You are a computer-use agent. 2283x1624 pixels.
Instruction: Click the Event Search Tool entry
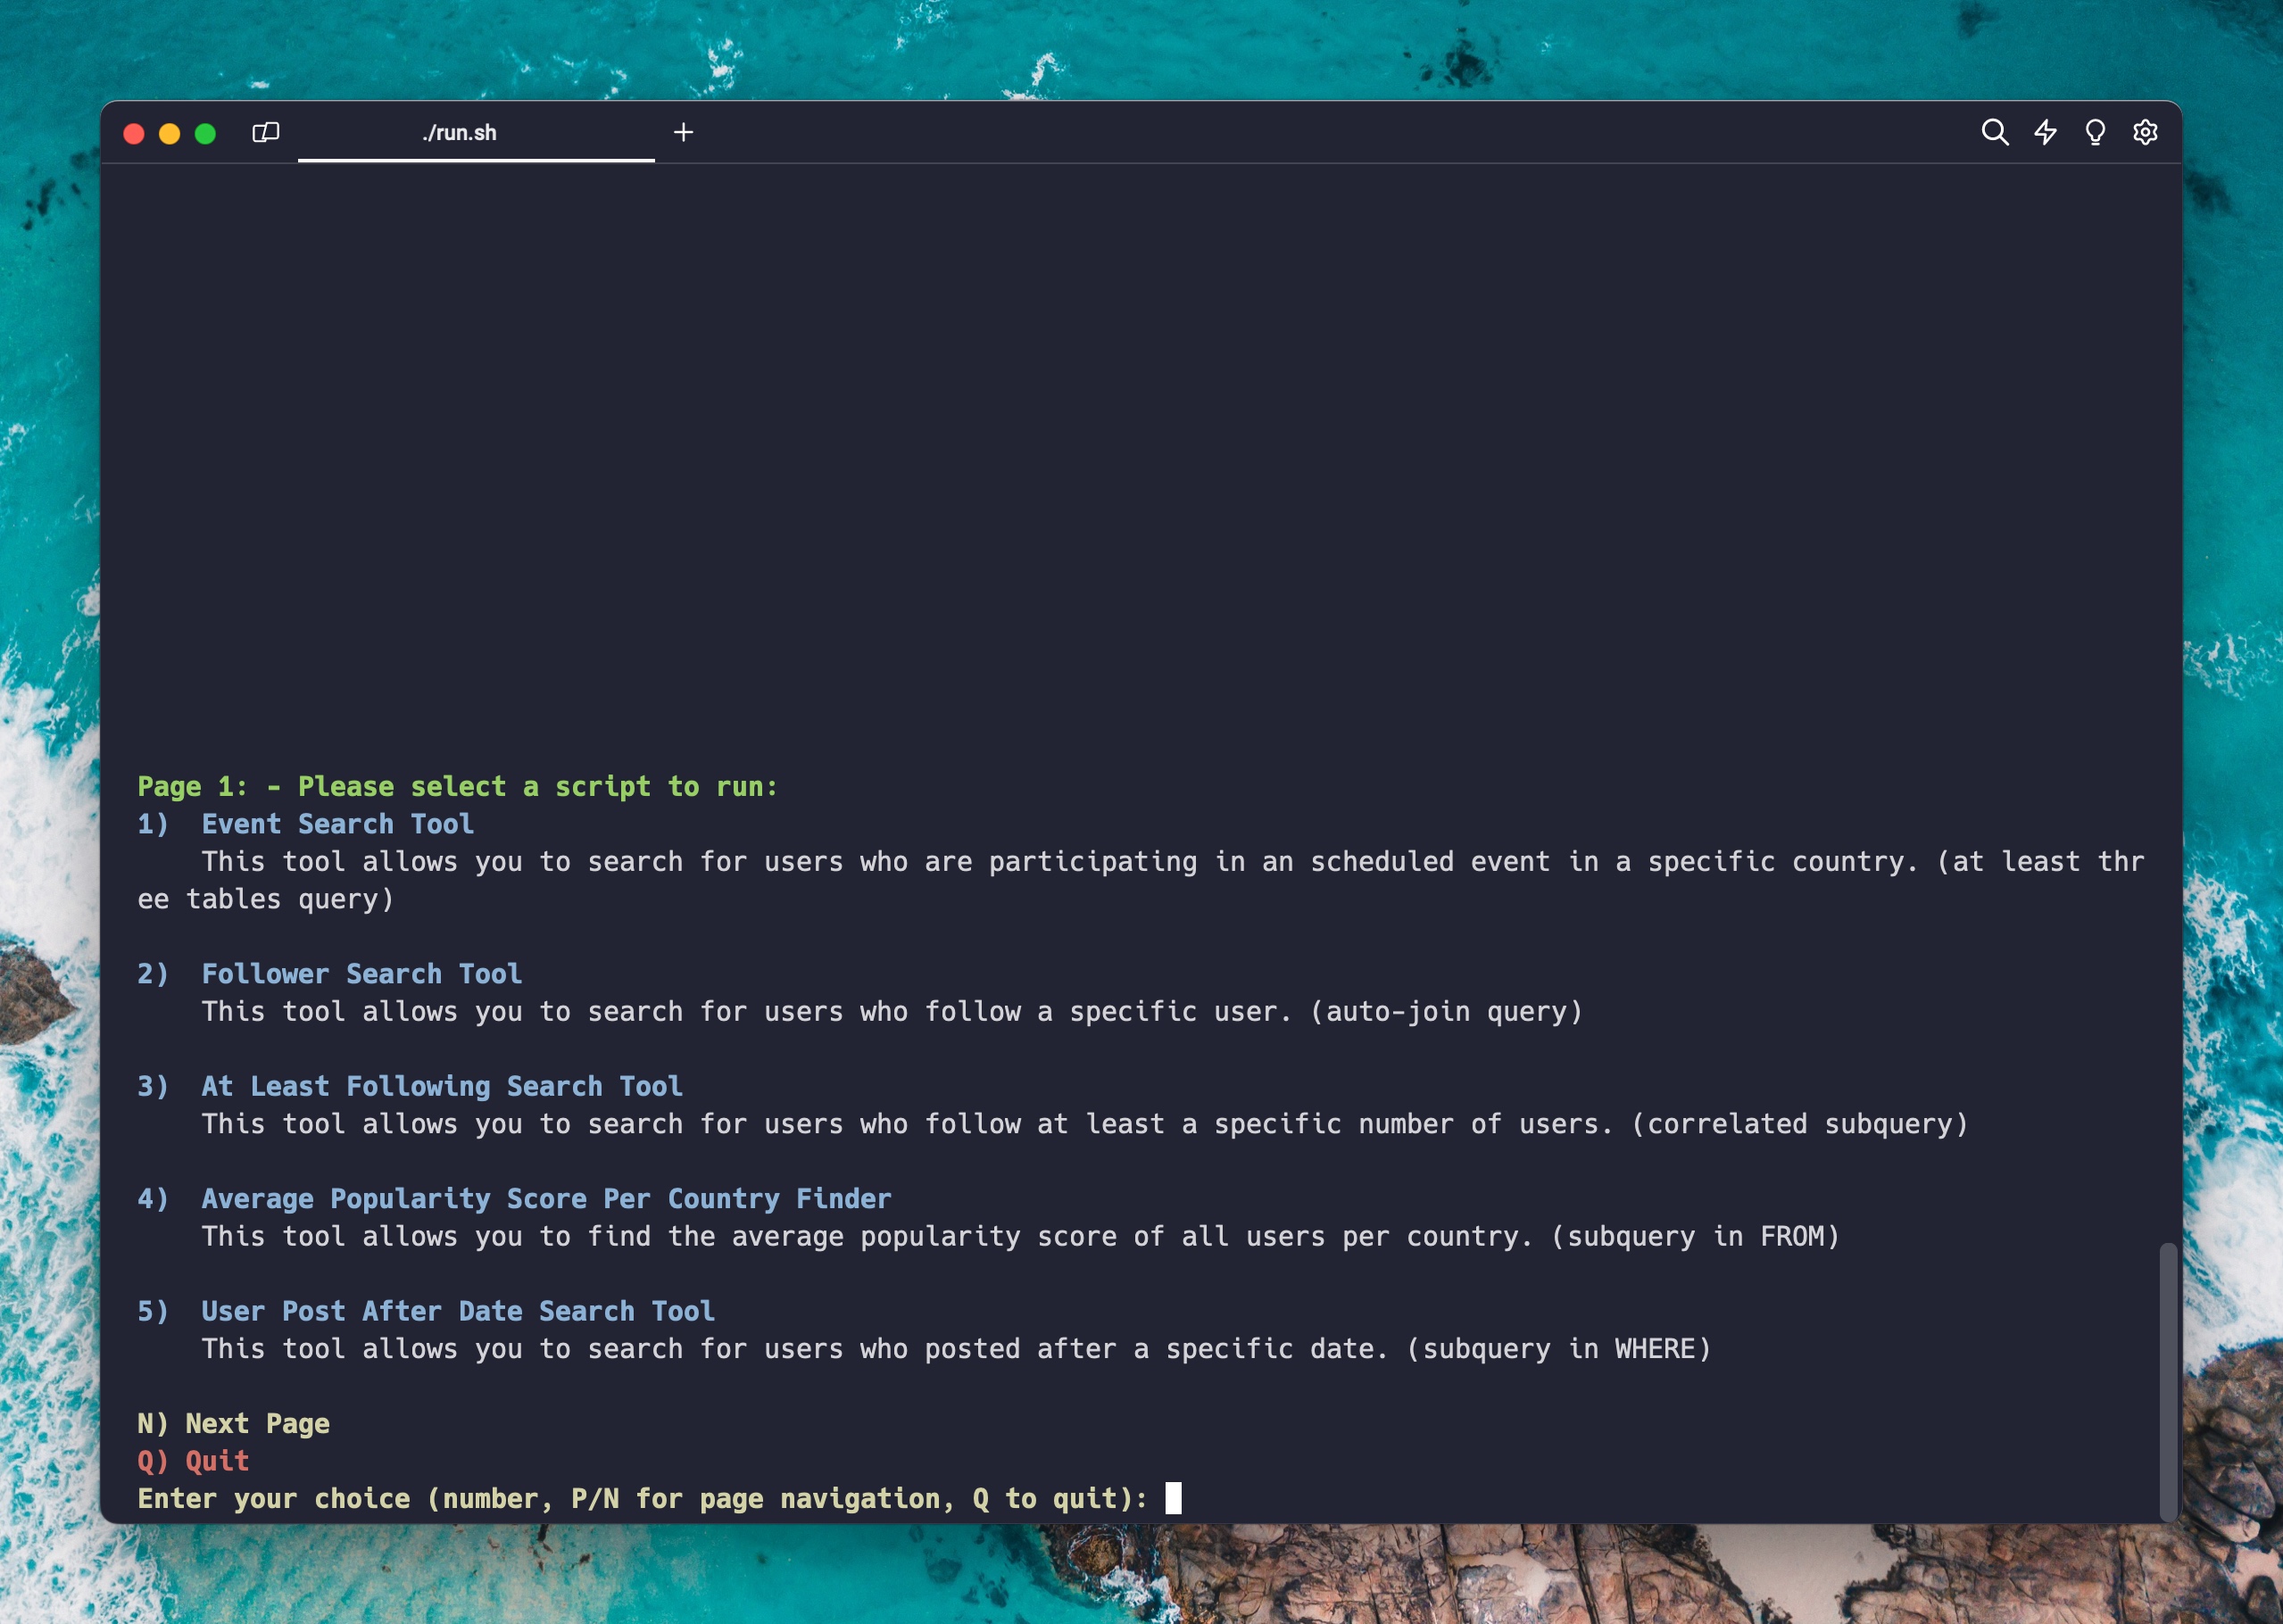[337, 824]
